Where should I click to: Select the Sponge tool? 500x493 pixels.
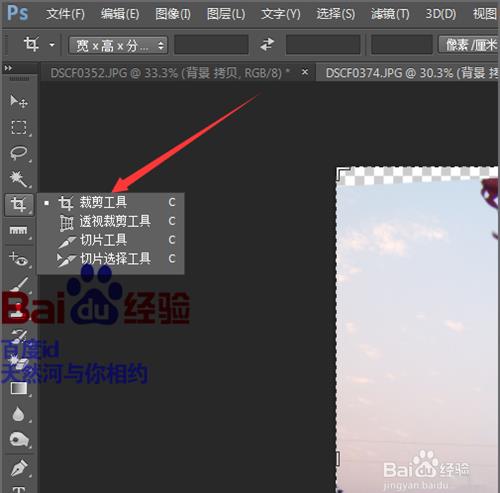(x=19, y=440)
